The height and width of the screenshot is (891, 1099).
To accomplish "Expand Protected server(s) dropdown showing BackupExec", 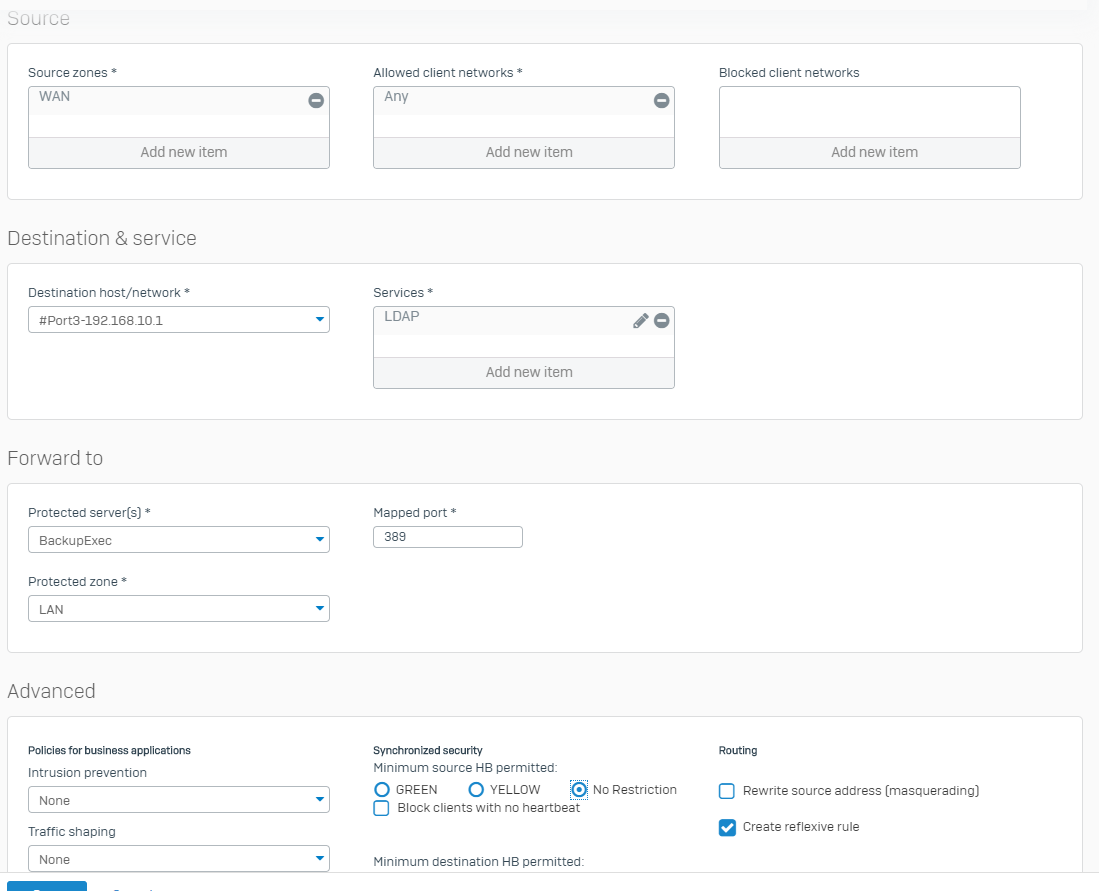I will click(179, 540).
